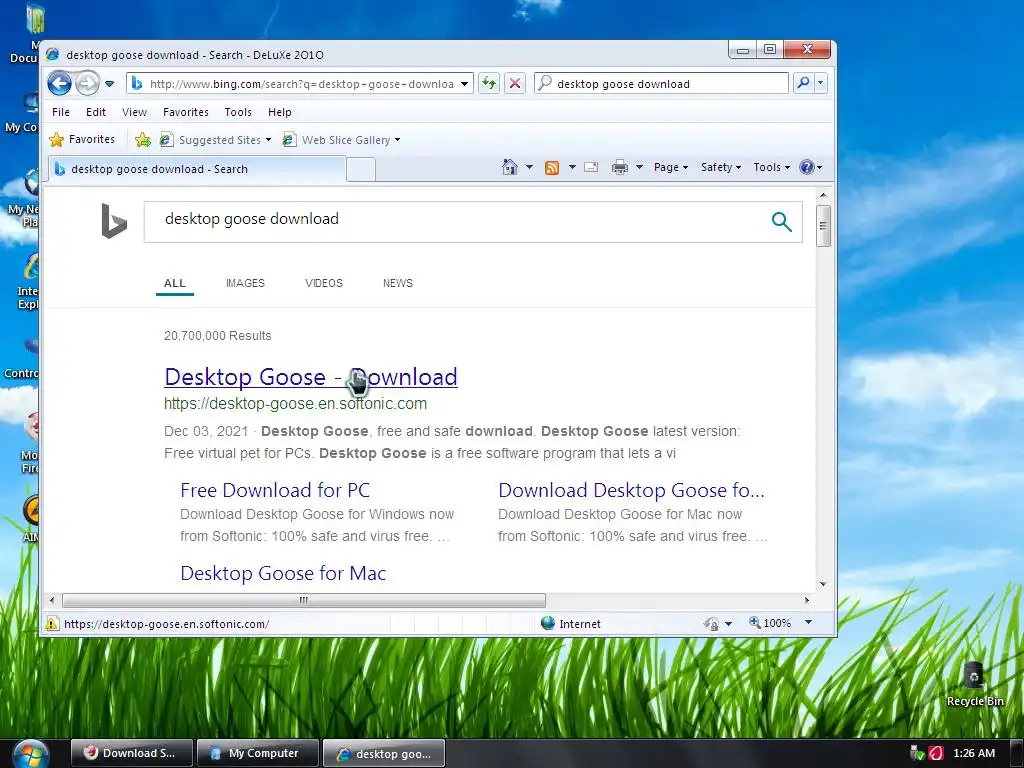This screenshot has width=1024, height=768.
Task: Switch to the My Computer taskbar button
Action: (x=257, y=753)
